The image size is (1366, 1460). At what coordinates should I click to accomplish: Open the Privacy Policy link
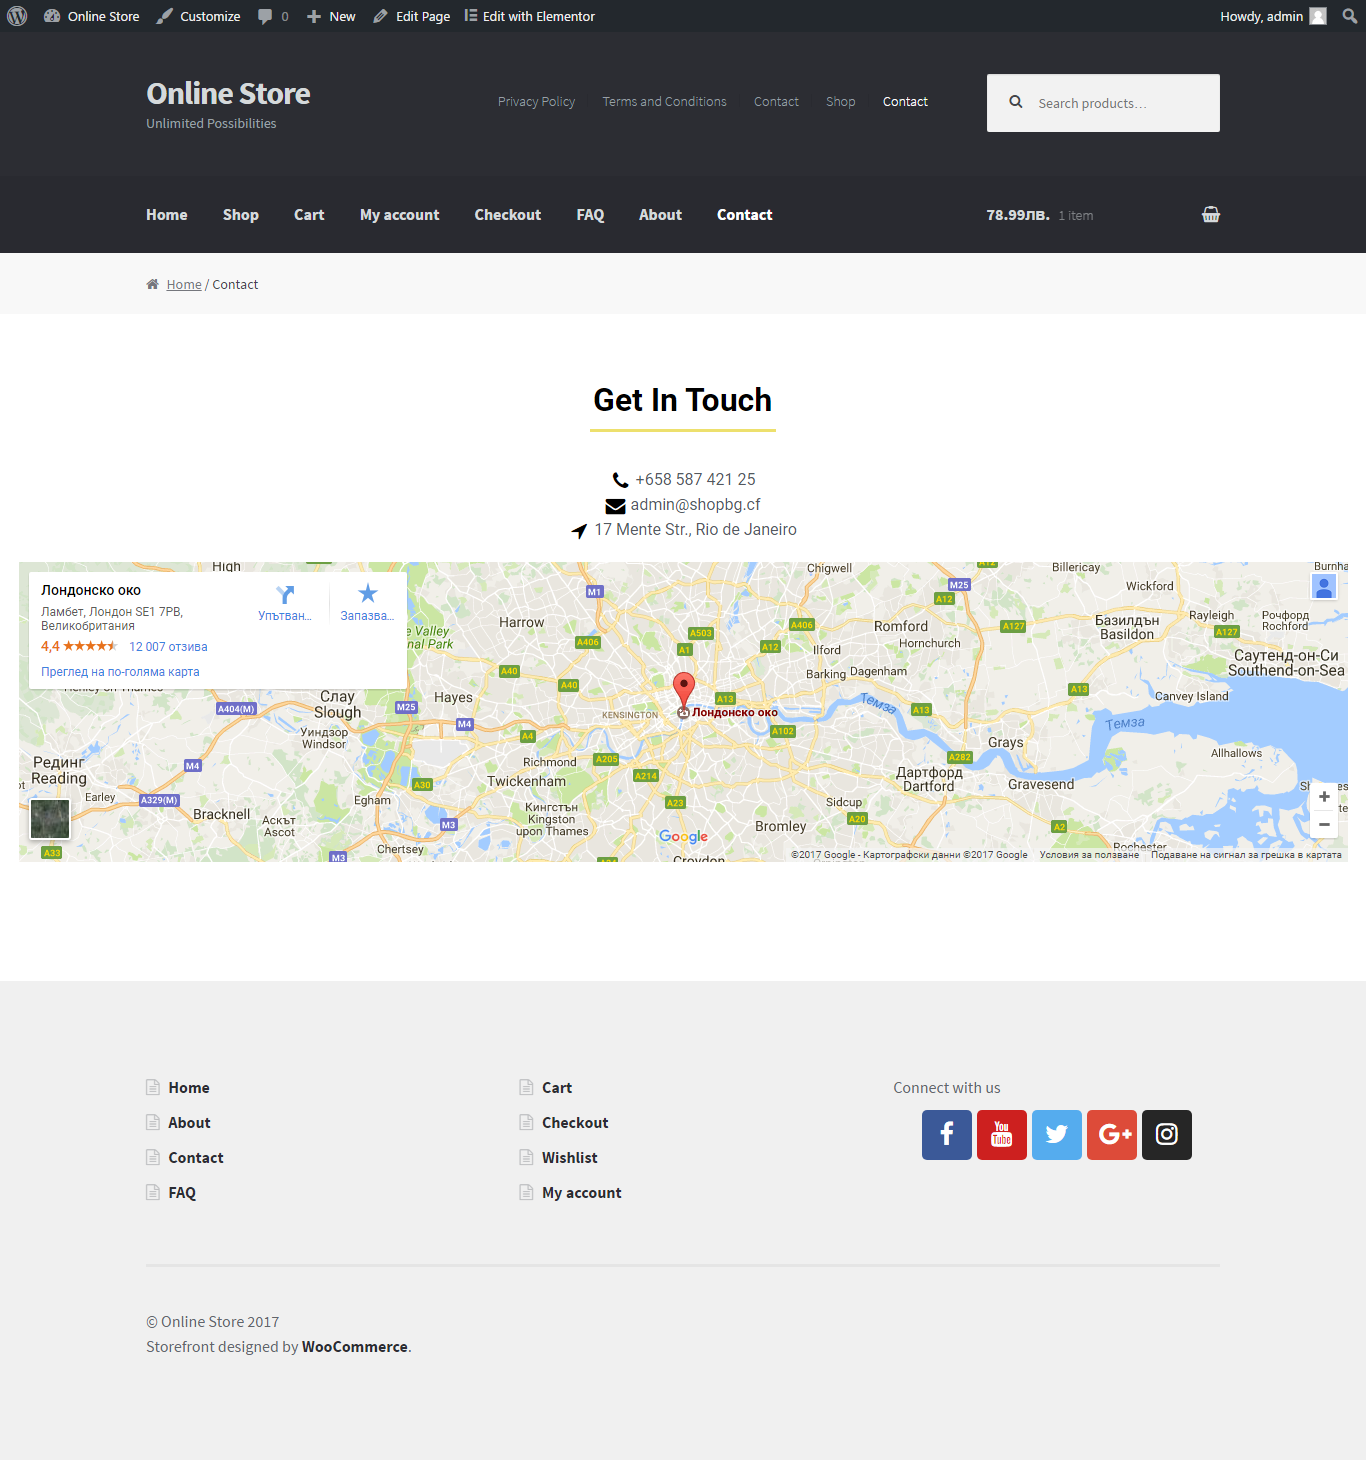point(536,102)
